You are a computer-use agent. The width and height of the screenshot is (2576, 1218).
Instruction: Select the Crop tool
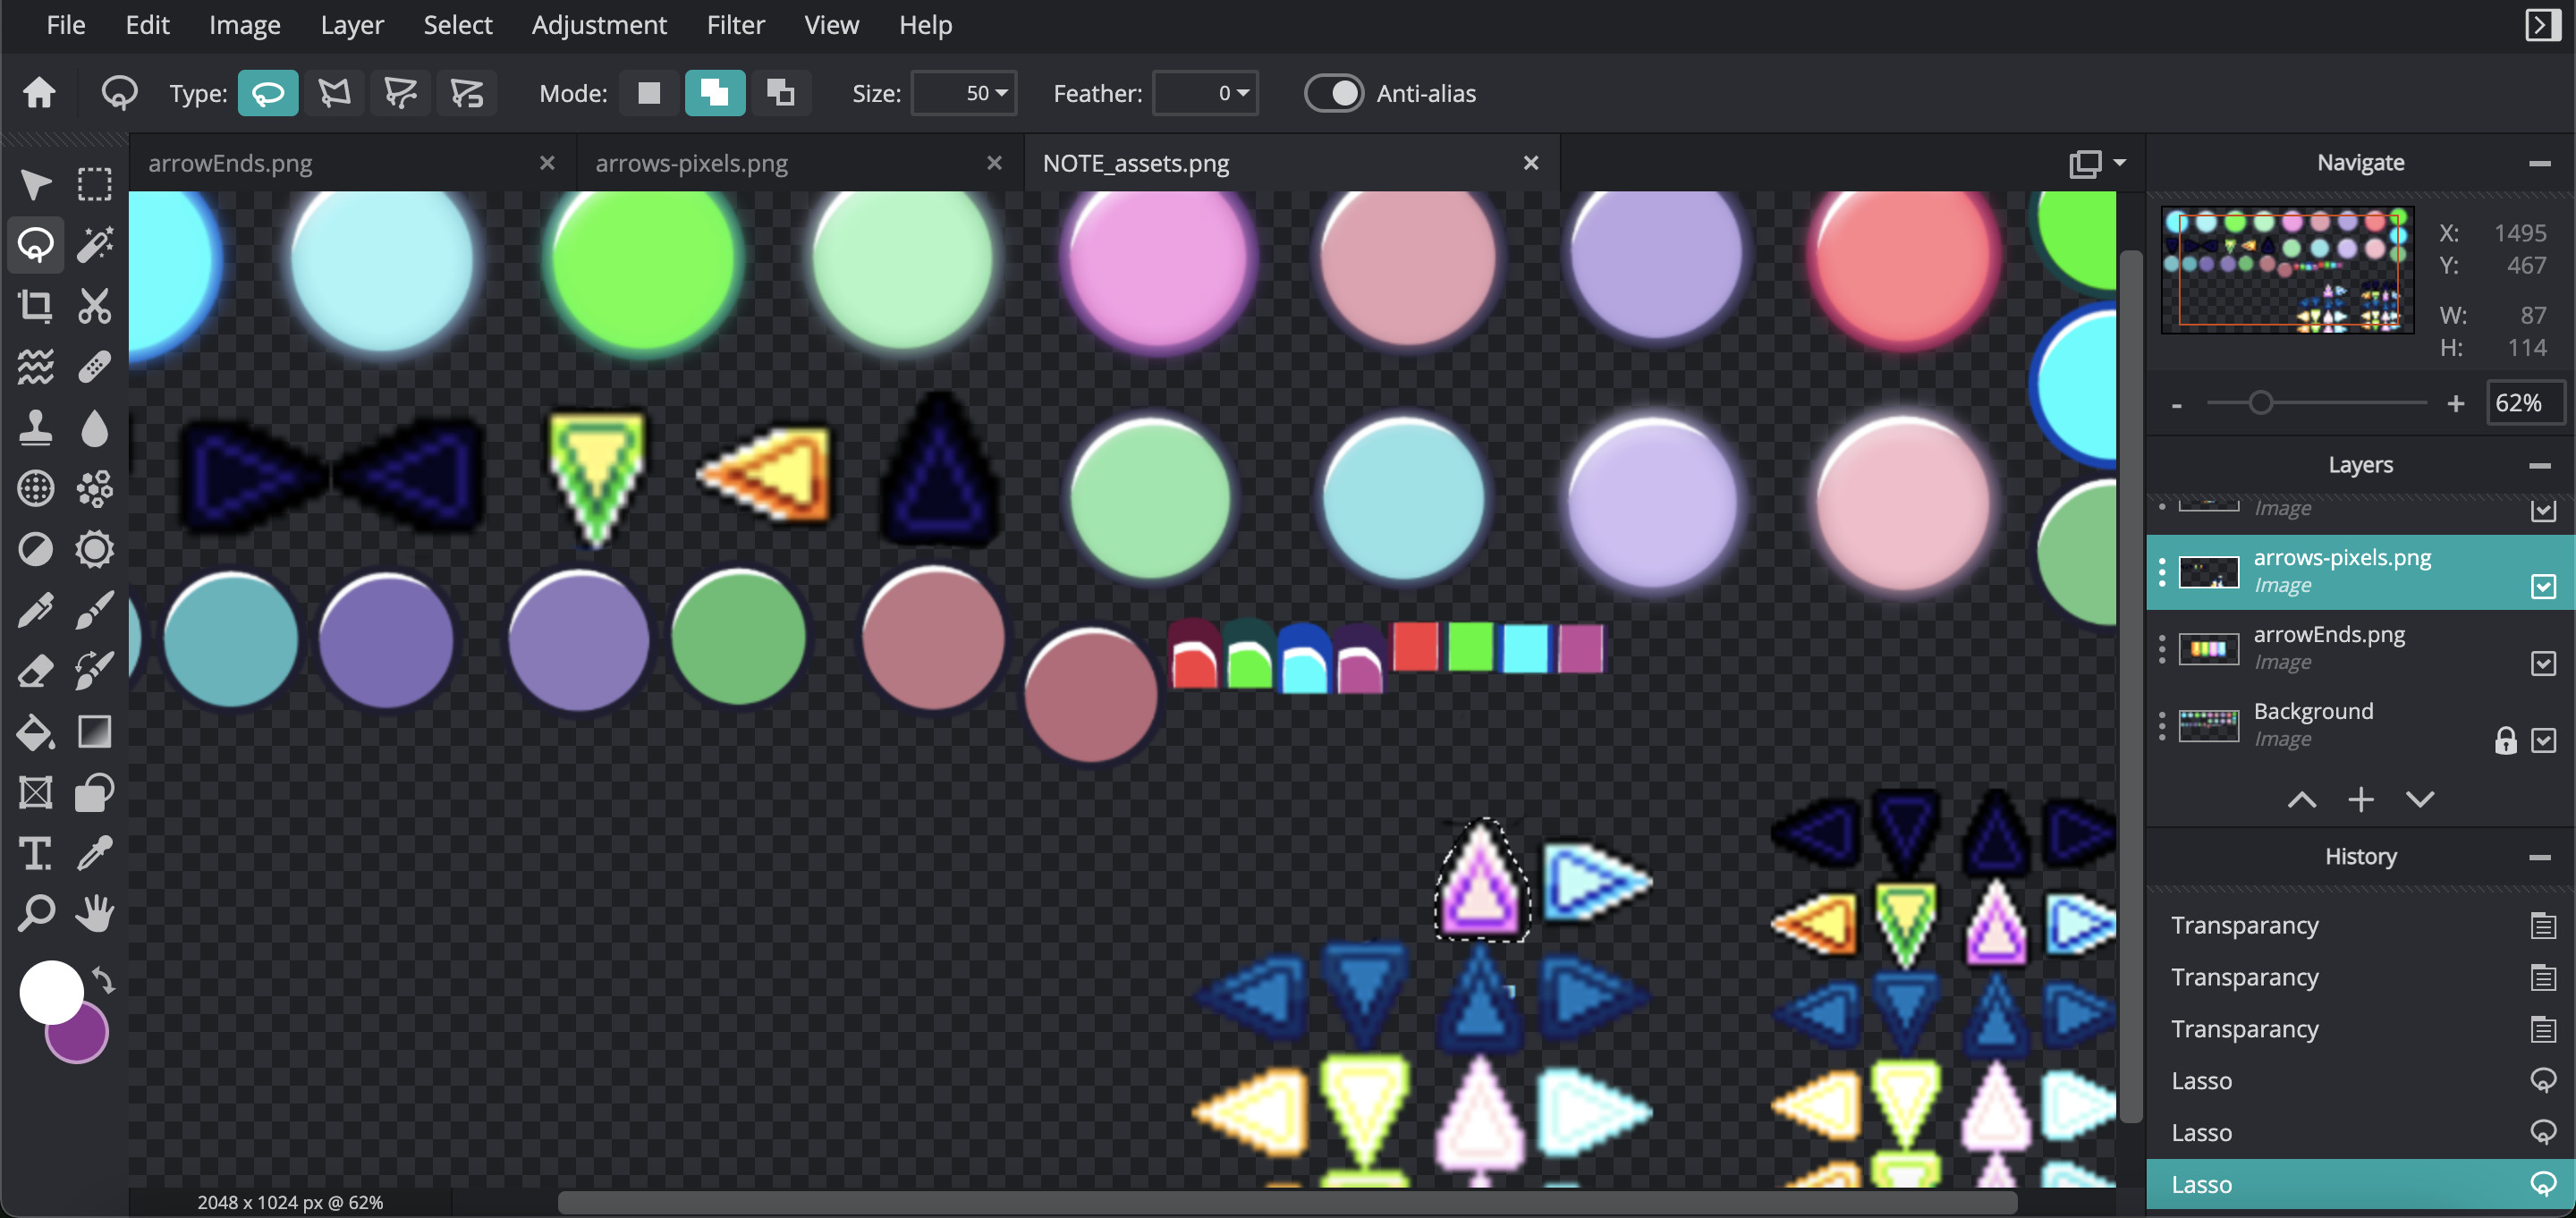36,306
